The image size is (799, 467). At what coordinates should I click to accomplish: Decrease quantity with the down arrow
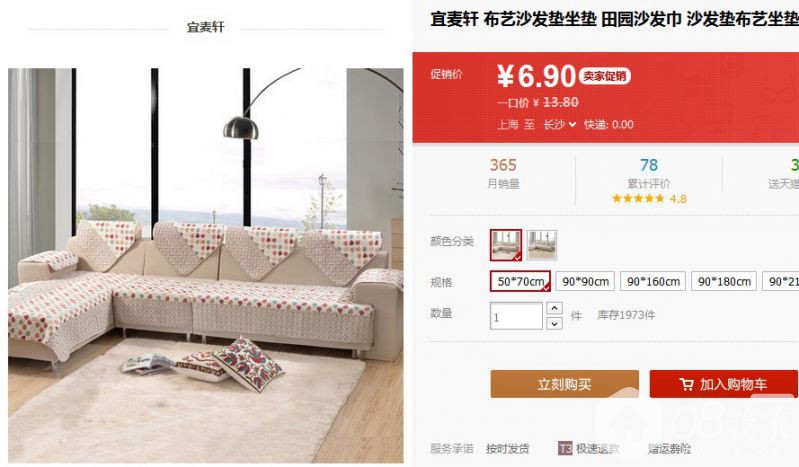point(554,323)
